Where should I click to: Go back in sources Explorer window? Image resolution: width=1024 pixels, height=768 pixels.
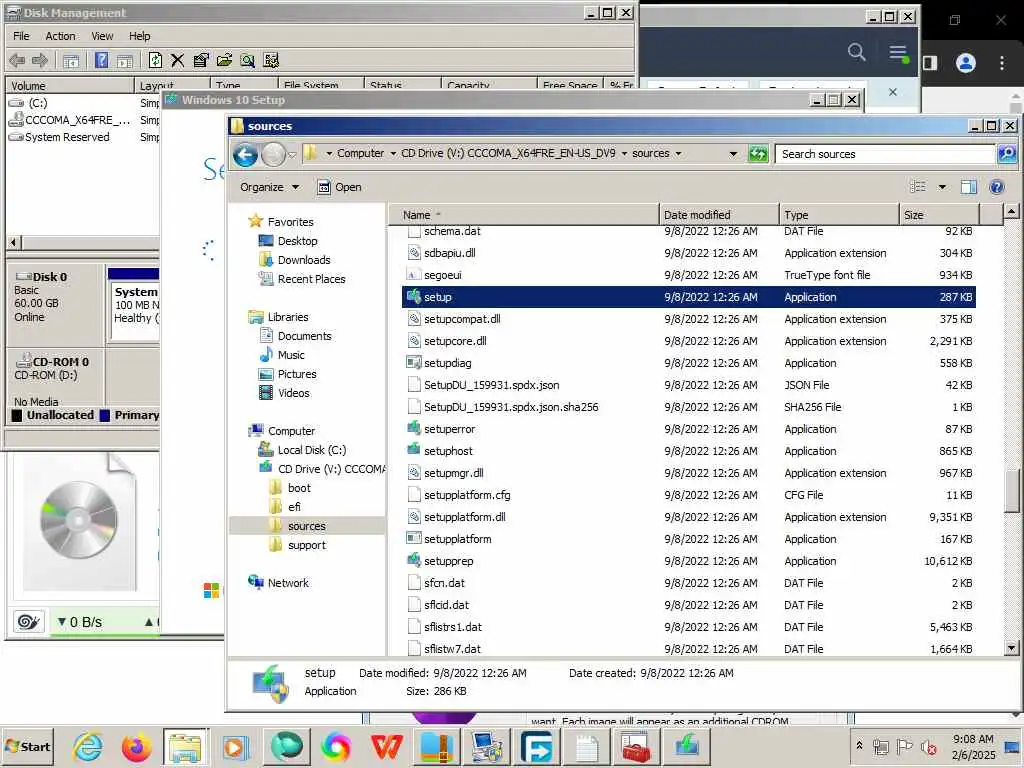point(246,155)
